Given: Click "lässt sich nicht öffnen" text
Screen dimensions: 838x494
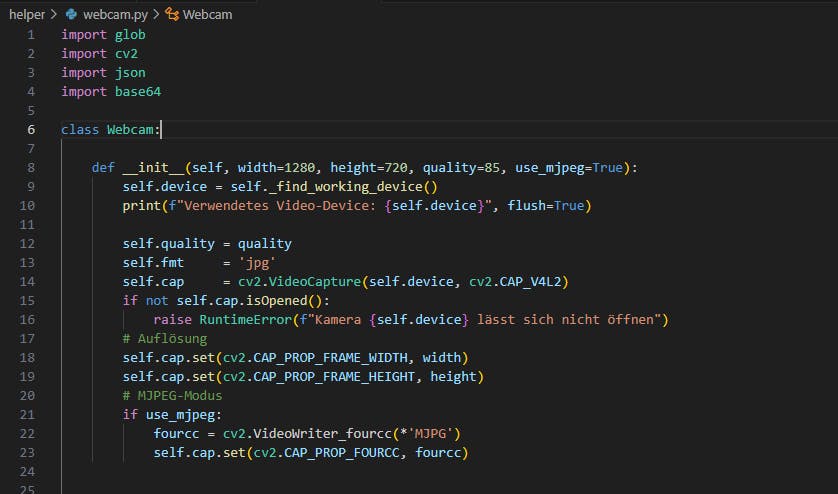Looking at the screenshot, I should click(565, 320).
